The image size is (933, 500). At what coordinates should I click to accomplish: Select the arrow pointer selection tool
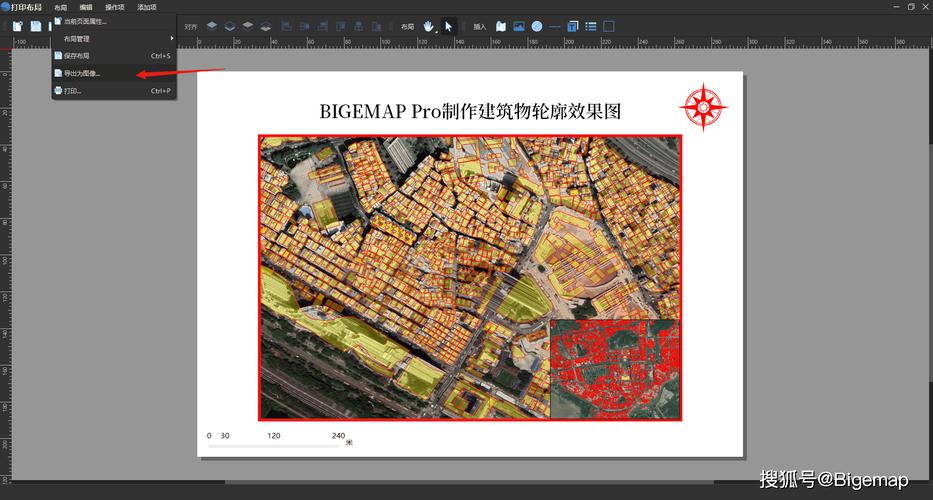[448, 26]
